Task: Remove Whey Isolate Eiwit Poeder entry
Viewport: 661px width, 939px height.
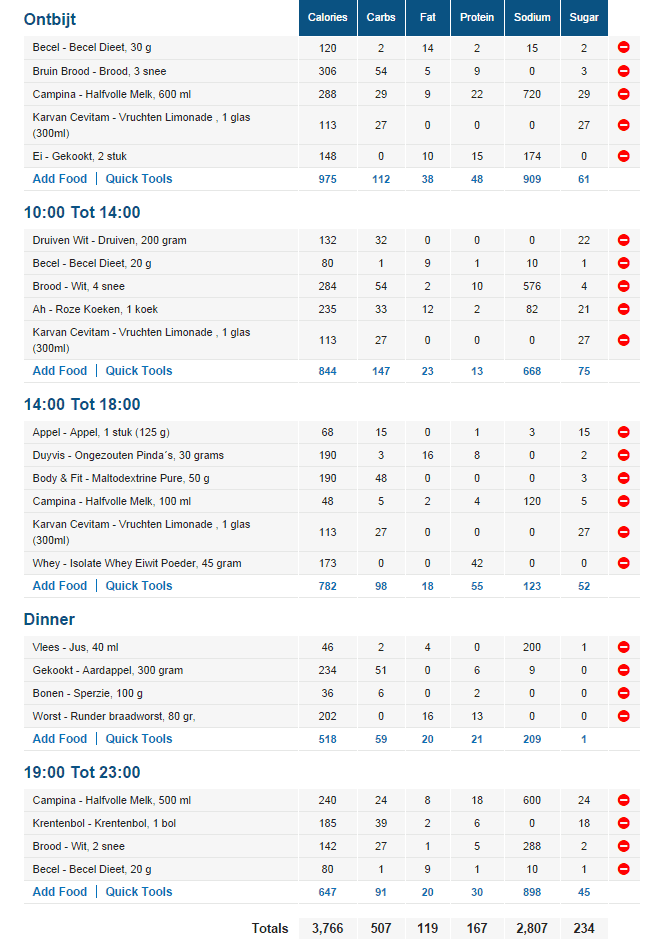Action: (623, 563)
